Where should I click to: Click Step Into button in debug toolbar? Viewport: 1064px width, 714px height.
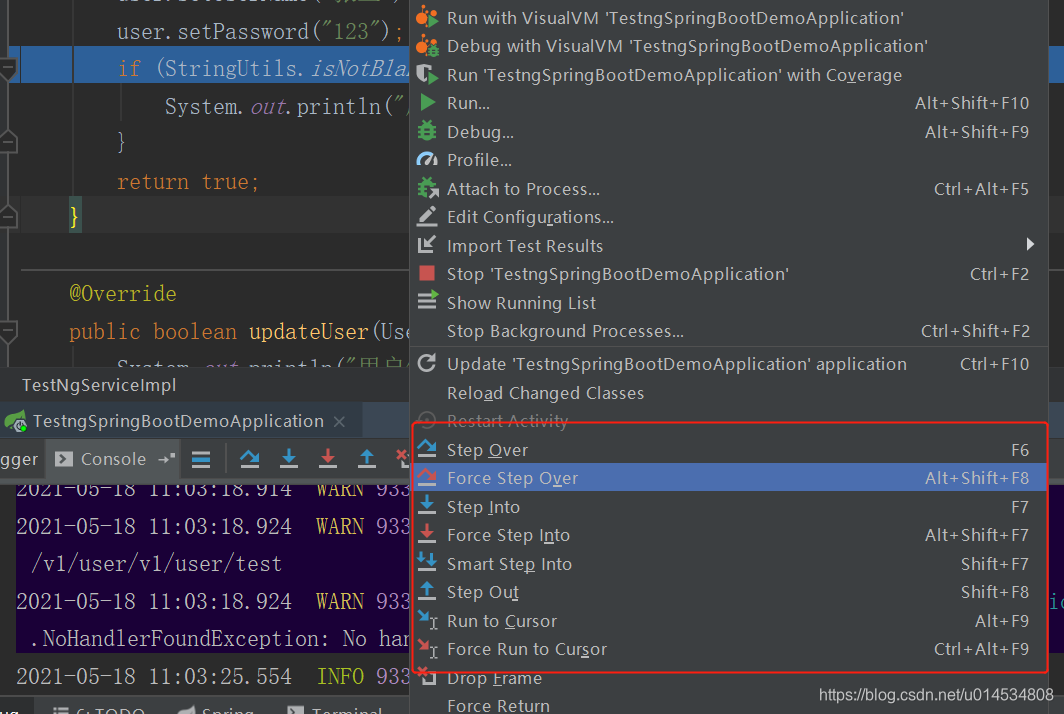[289, 459]
